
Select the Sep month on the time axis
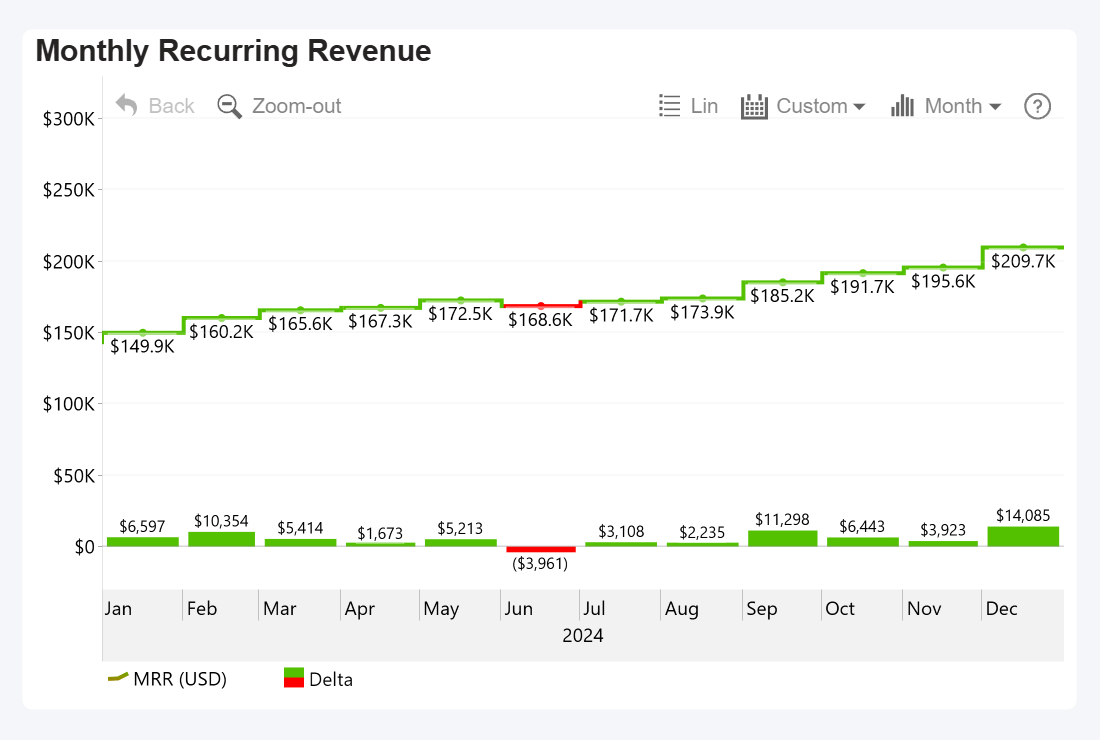[762, 609]
